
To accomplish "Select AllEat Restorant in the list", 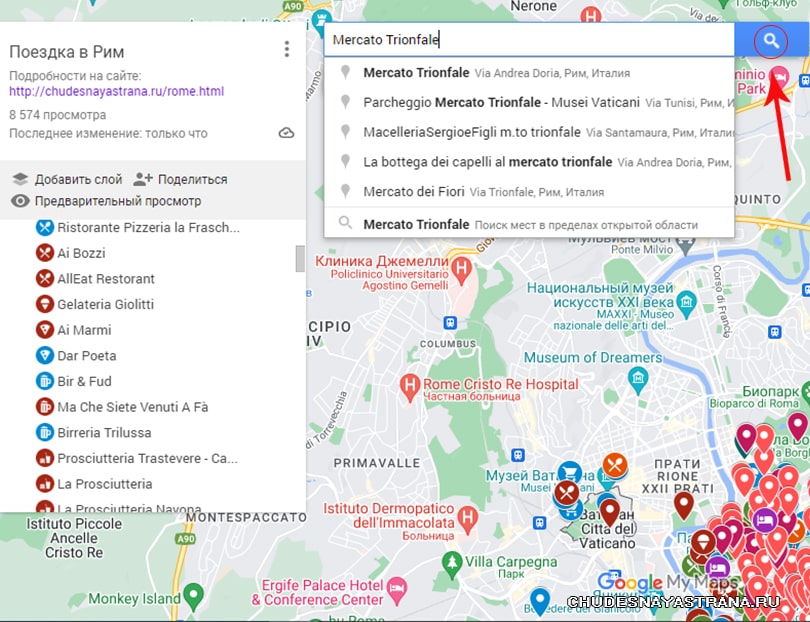I will coord(106,278).
